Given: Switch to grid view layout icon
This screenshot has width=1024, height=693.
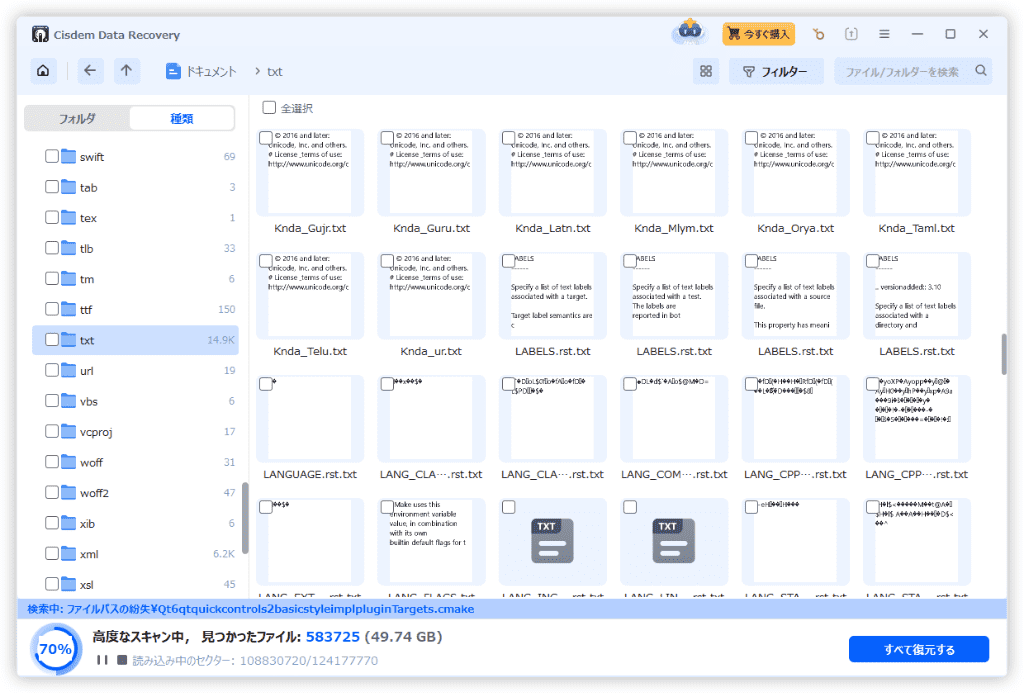Looking at the screenshot, I should pos(706,71).
